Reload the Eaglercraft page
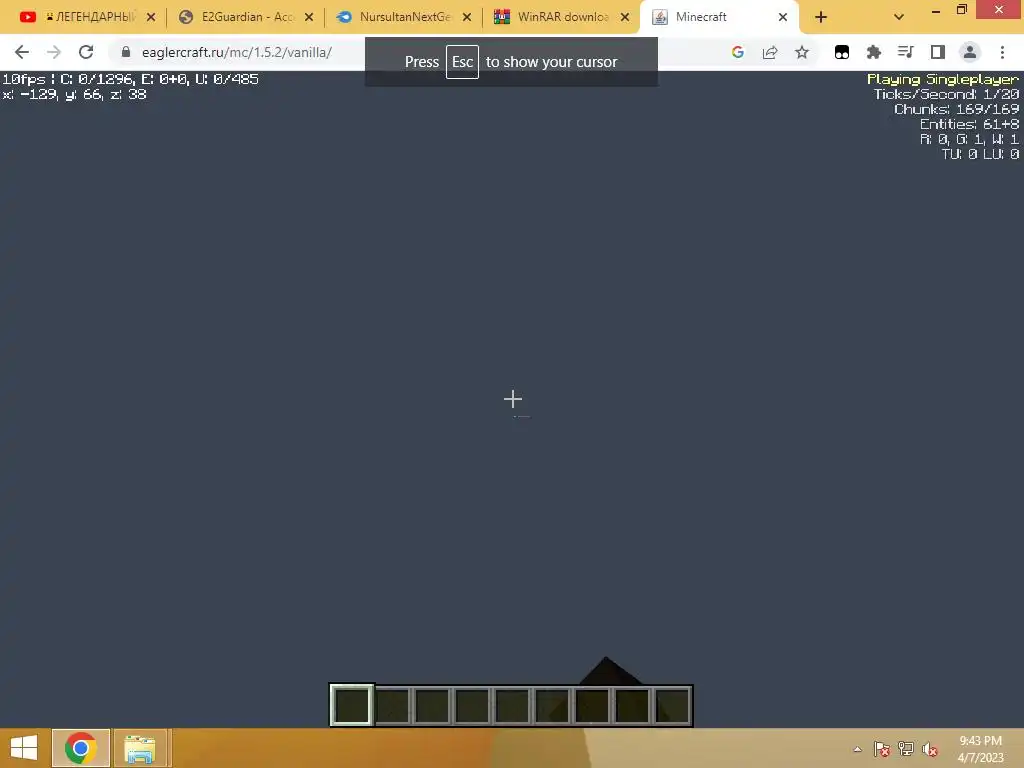This screenshot has width=1024, height=768. click(86, 52)
